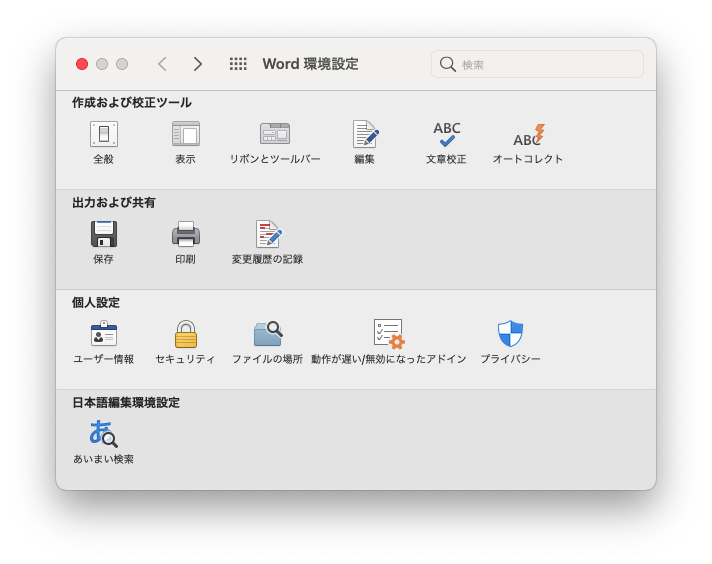Open the 保存 (Save) floppy disk icon

[x=104, y=234]
